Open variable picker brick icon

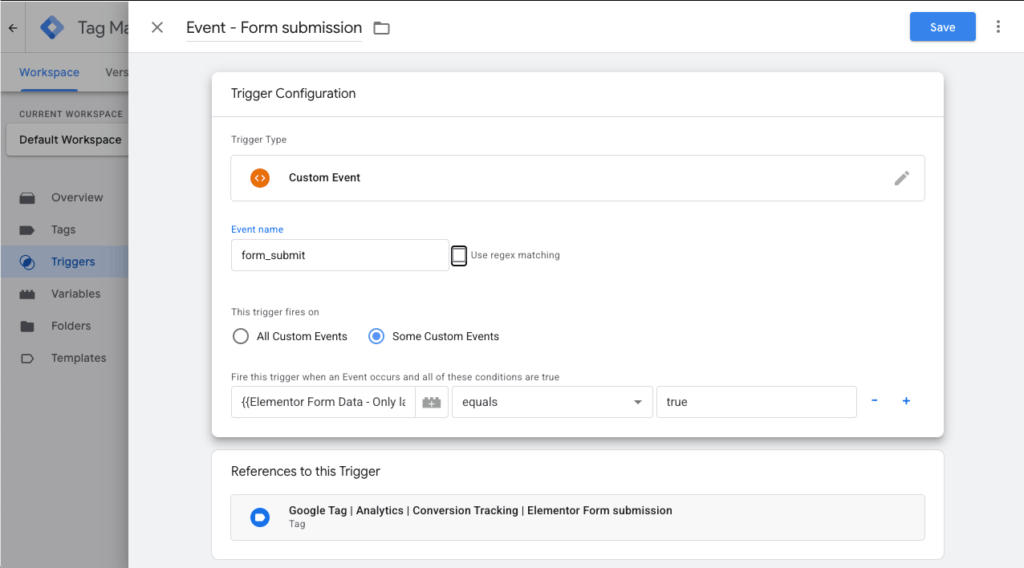432,402
